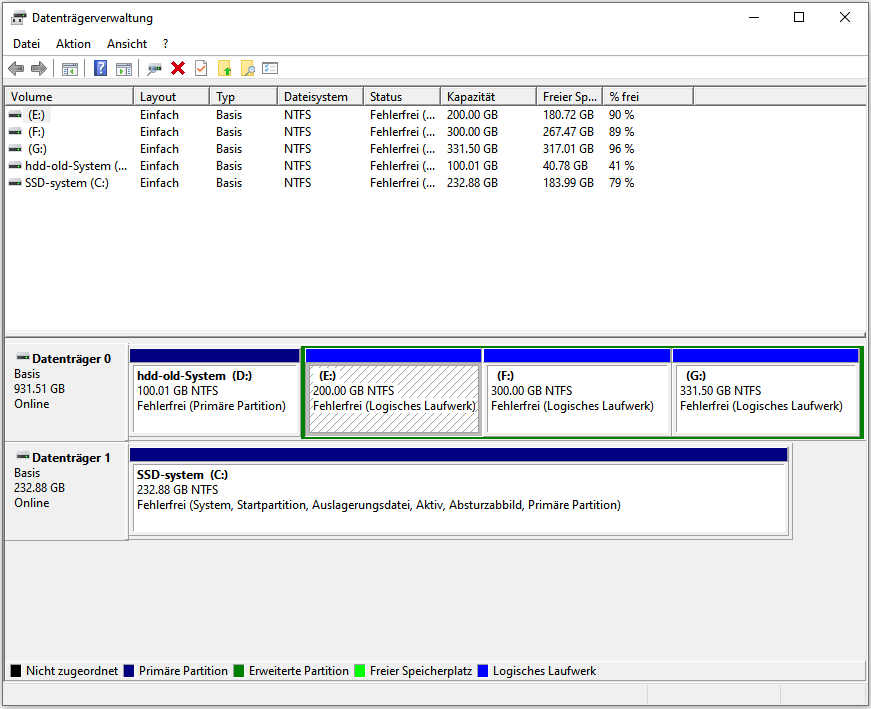Screen dimensions: 871x709
Task: Click the folder with green arrow icon
Action: click(224, 68)
